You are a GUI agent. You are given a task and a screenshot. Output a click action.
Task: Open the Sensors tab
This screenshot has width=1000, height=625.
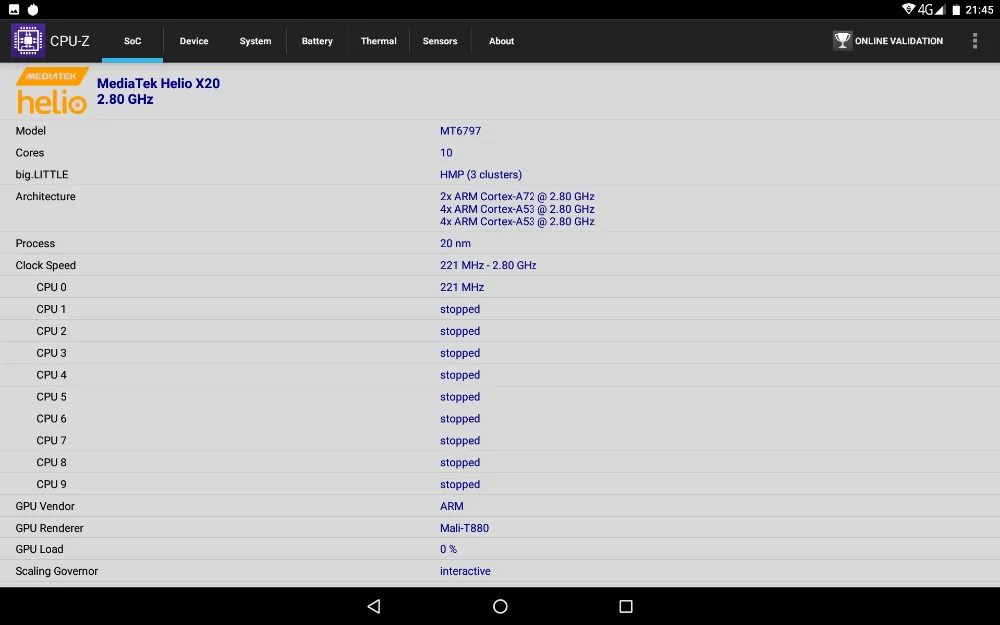click(440, 41)
